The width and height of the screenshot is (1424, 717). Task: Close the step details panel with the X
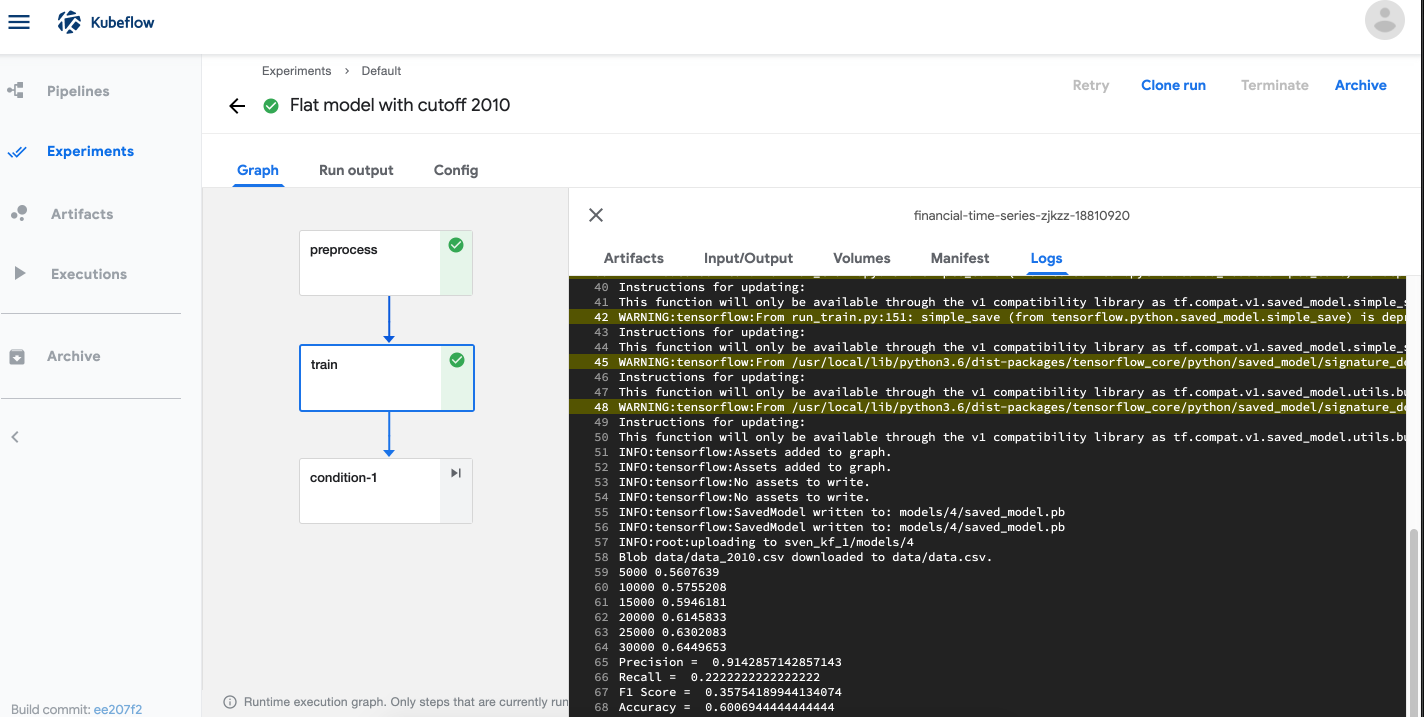point(595,215)
